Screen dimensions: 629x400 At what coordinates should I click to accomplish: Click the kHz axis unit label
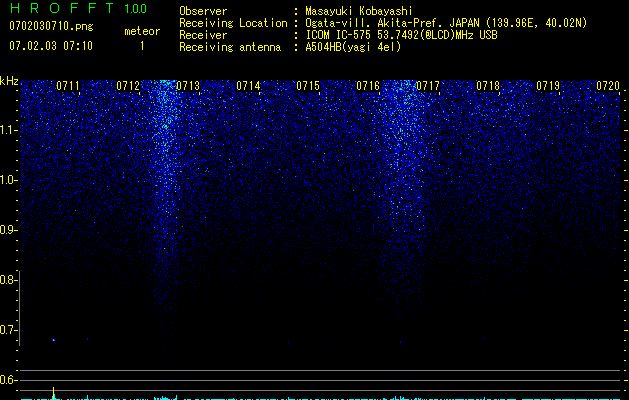[x=9, y=81]
